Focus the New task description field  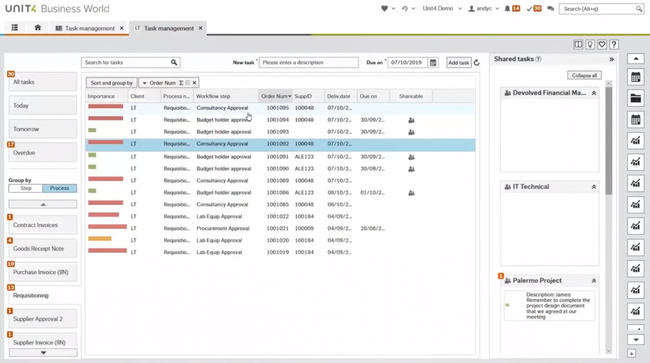308,63
